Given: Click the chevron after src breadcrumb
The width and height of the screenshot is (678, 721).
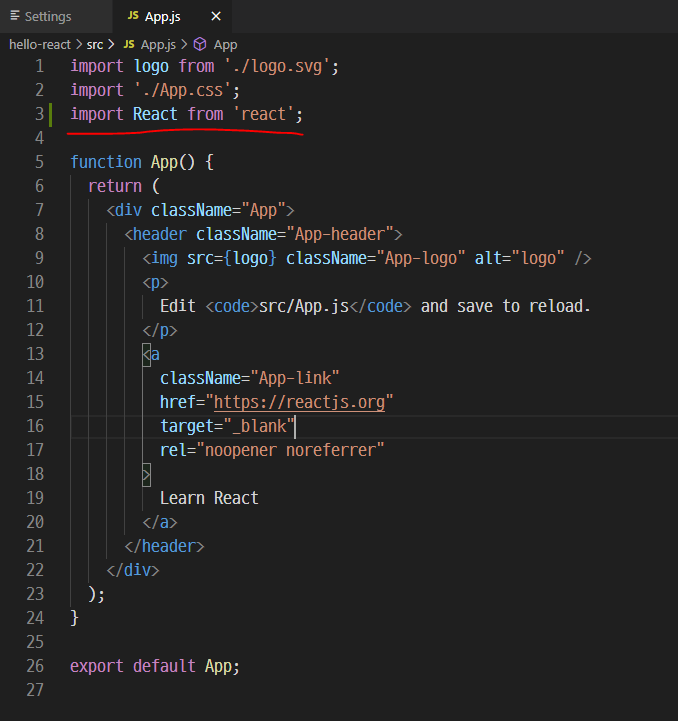Looking at the screenshot, I should tap(111, 45).
